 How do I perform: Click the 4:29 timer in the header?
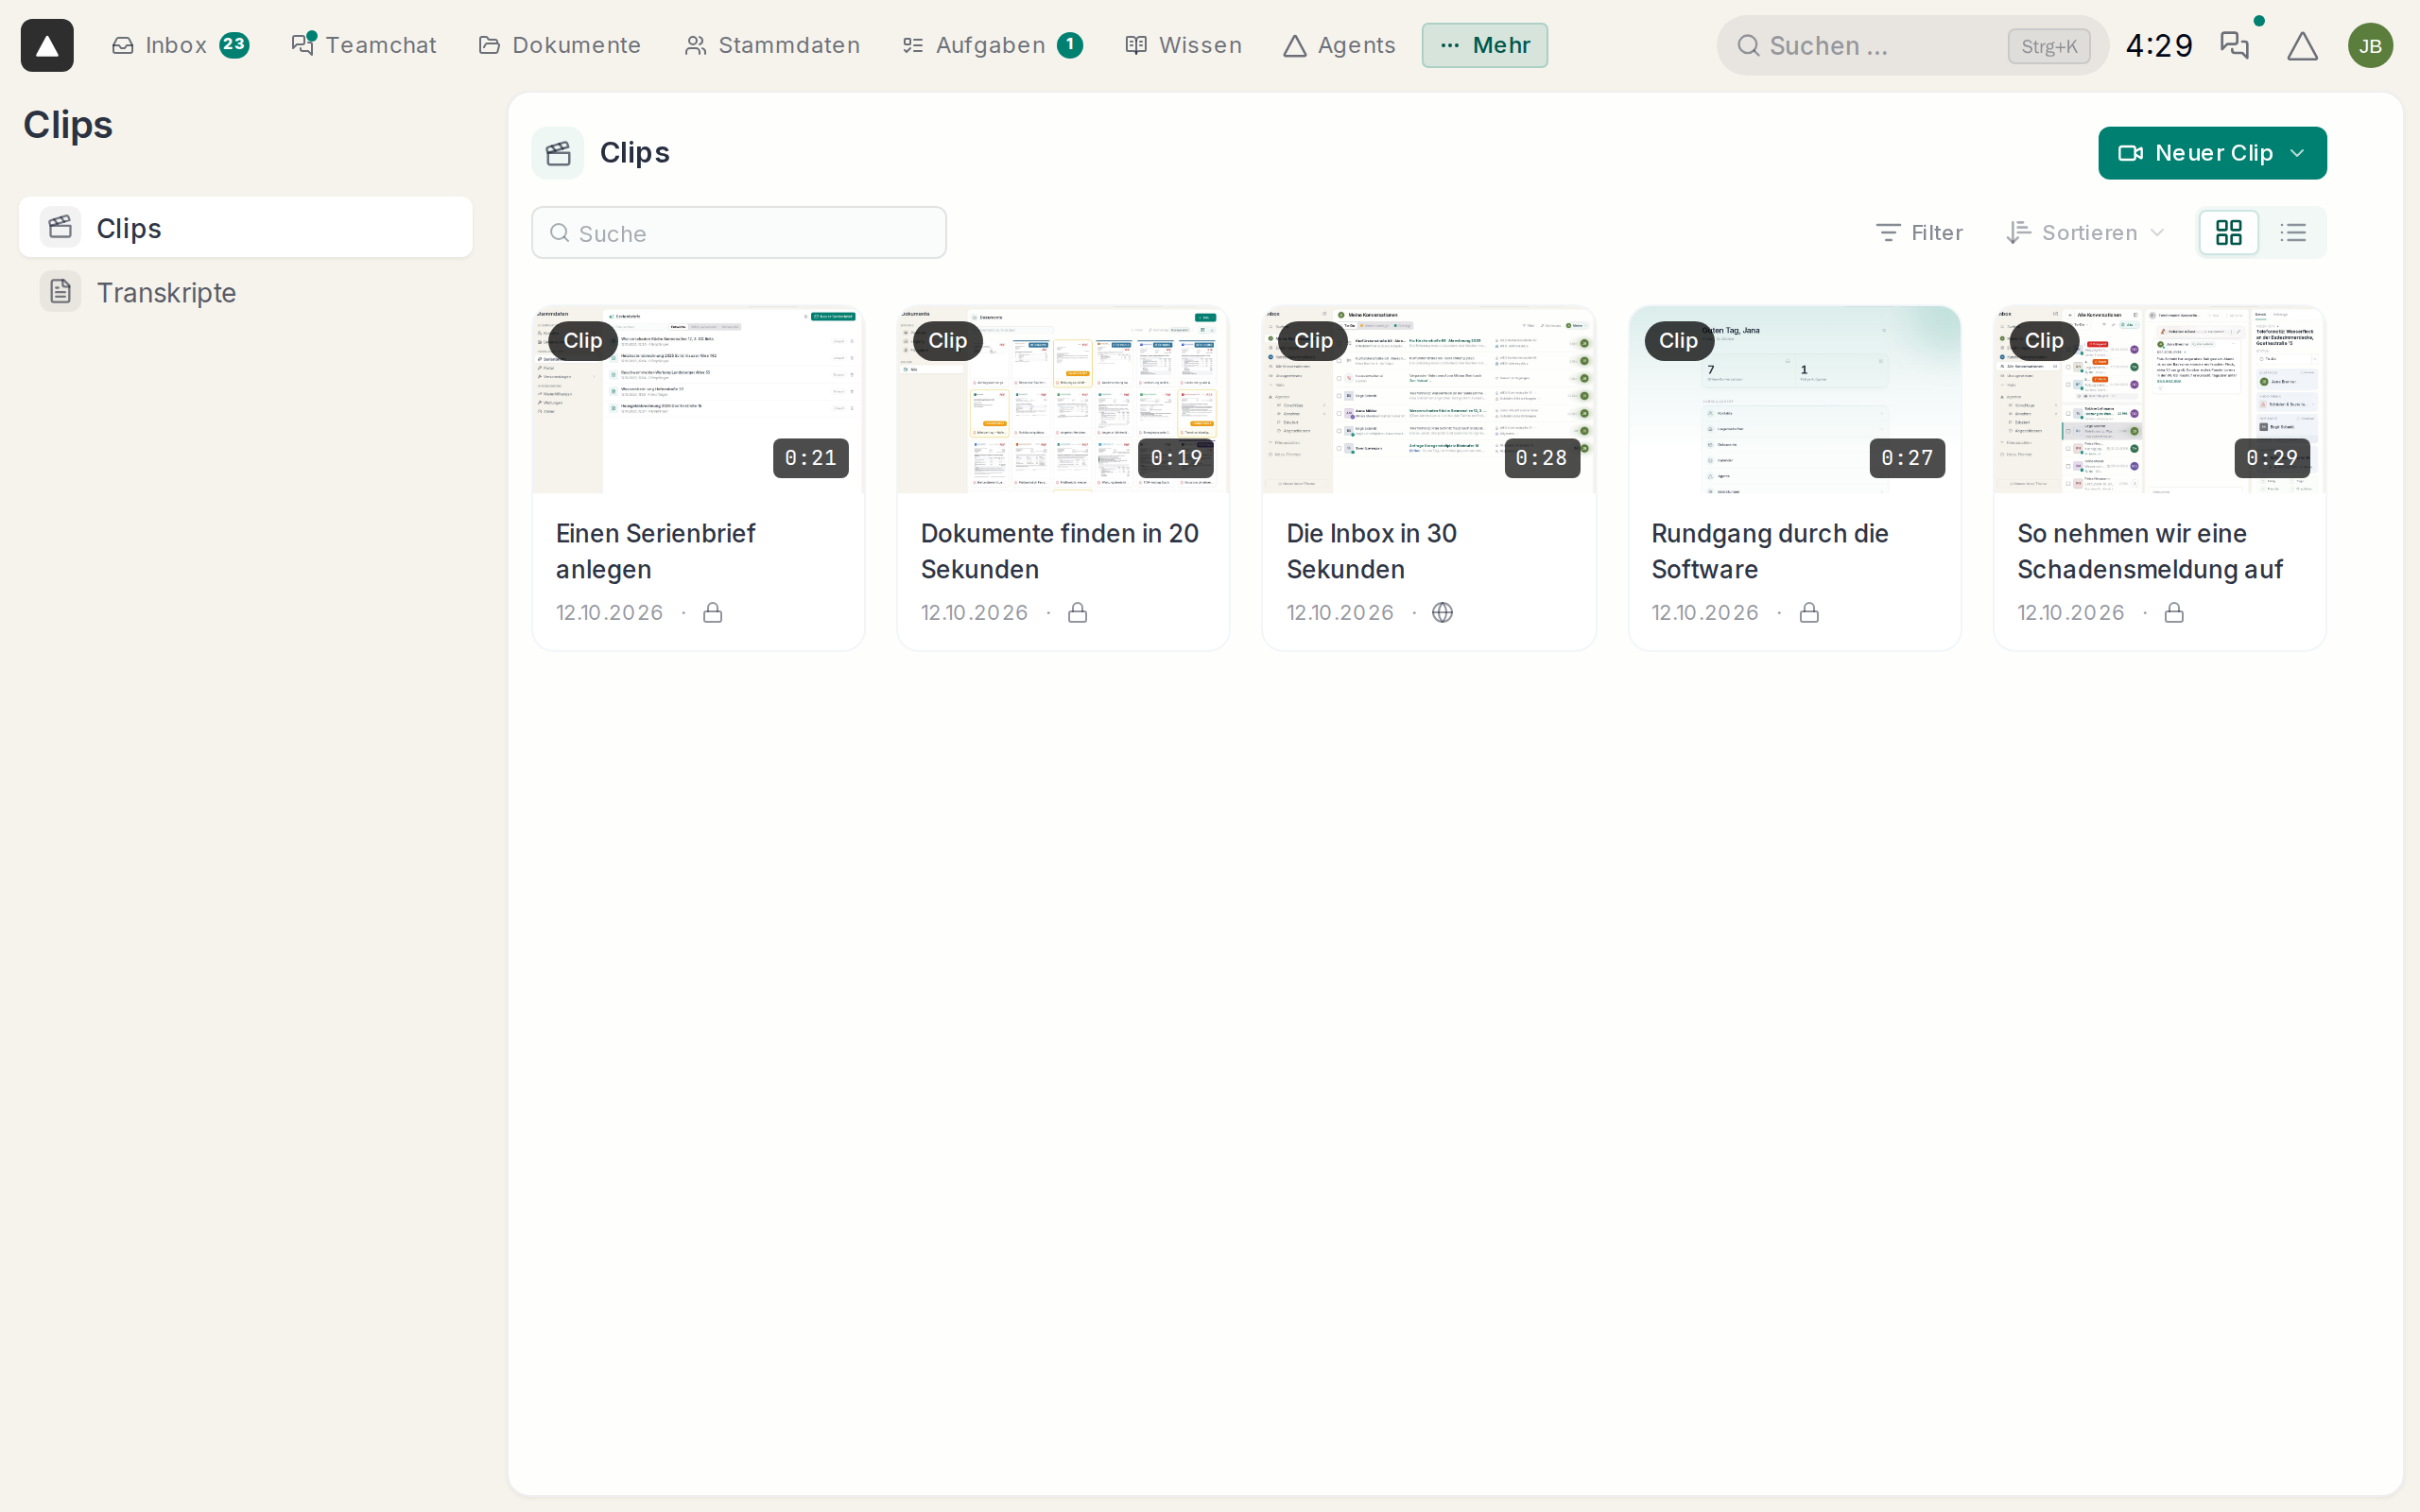(x=2158, y=45)
